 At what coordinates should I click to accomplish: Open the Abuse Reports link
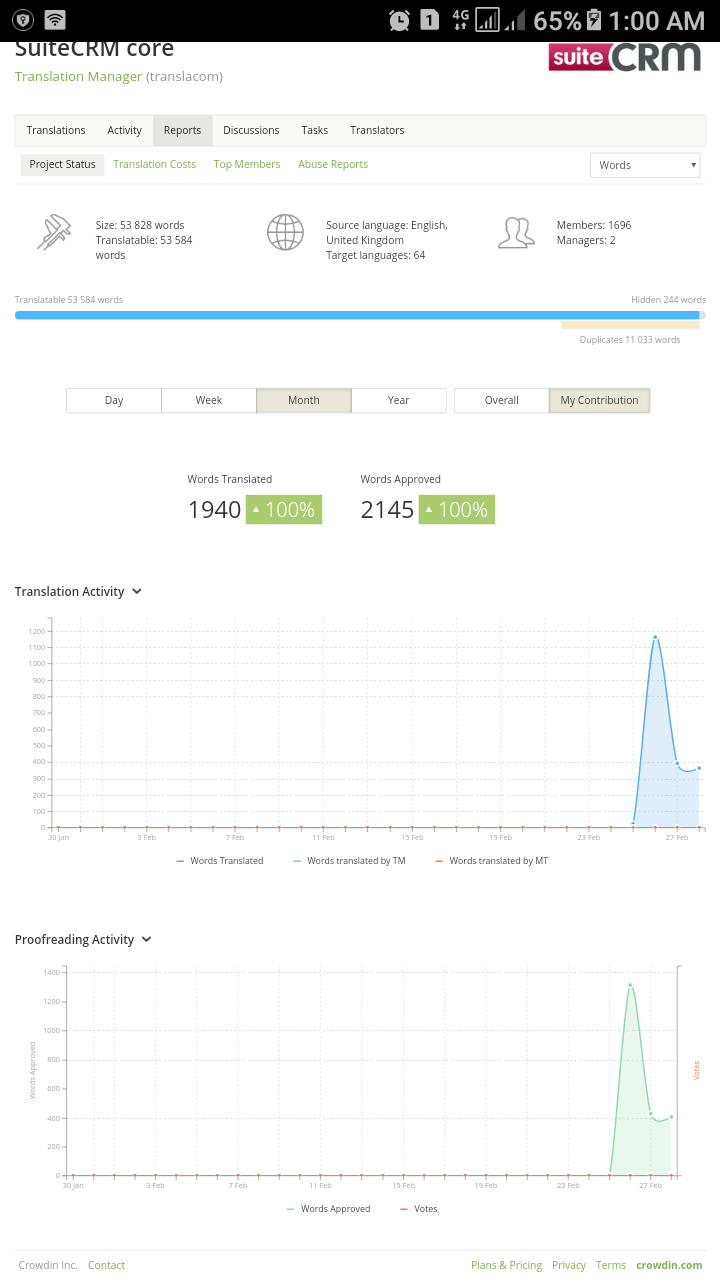point(333,164)
